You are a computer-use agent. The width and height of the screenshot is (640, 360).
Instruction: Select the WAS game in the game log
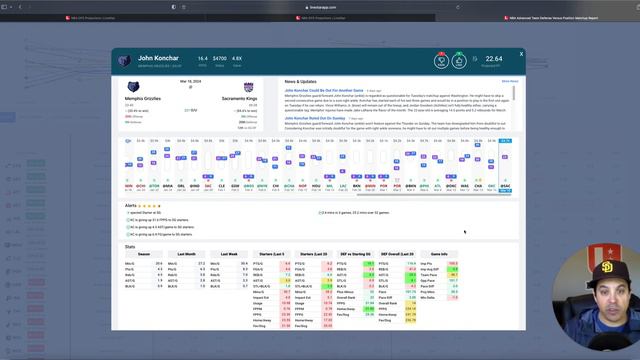[464, 186]
